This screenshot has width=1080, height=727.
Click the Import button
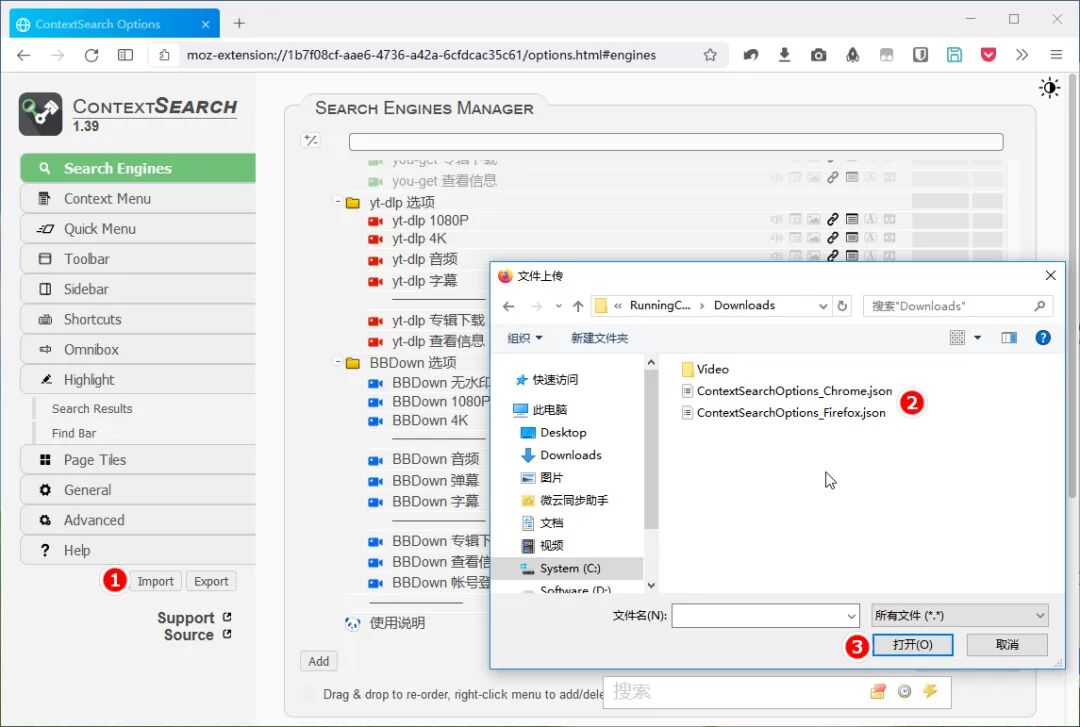[x=155, y=582]
